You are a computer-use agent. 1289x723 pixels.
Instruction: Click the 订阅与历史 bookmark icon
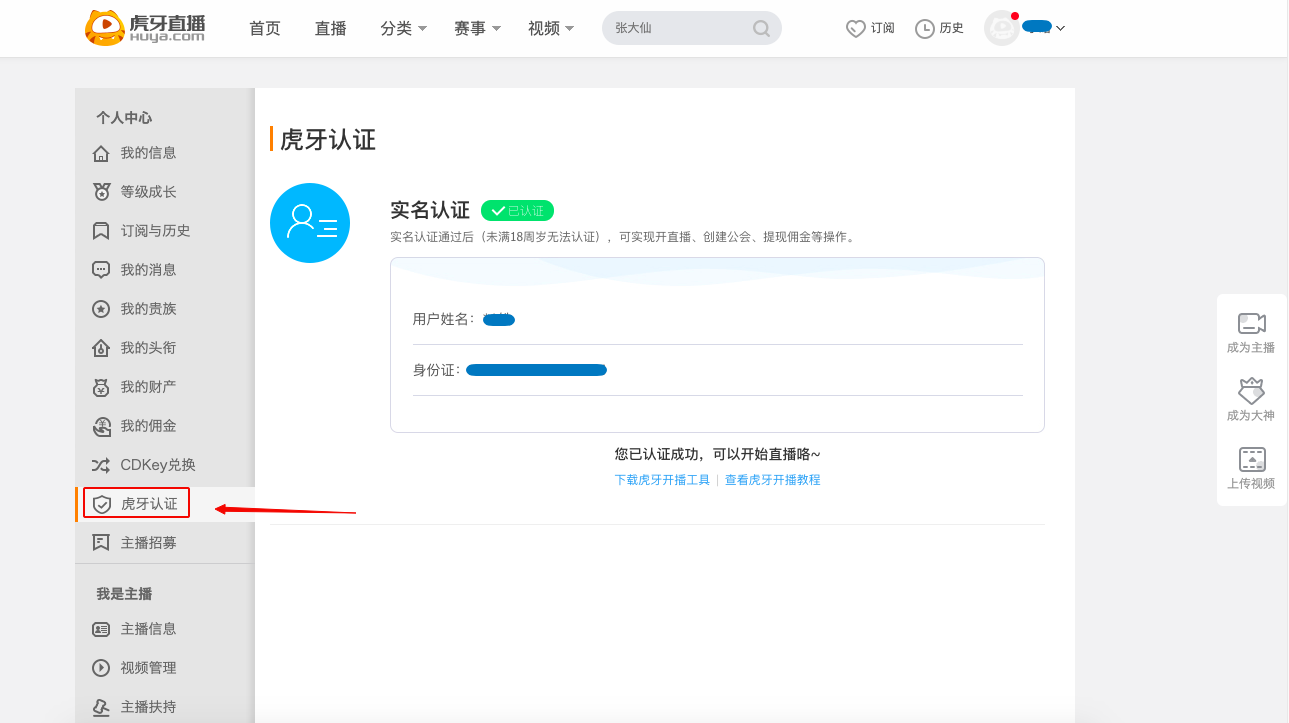pyautogui.click(x=101, y=231)
